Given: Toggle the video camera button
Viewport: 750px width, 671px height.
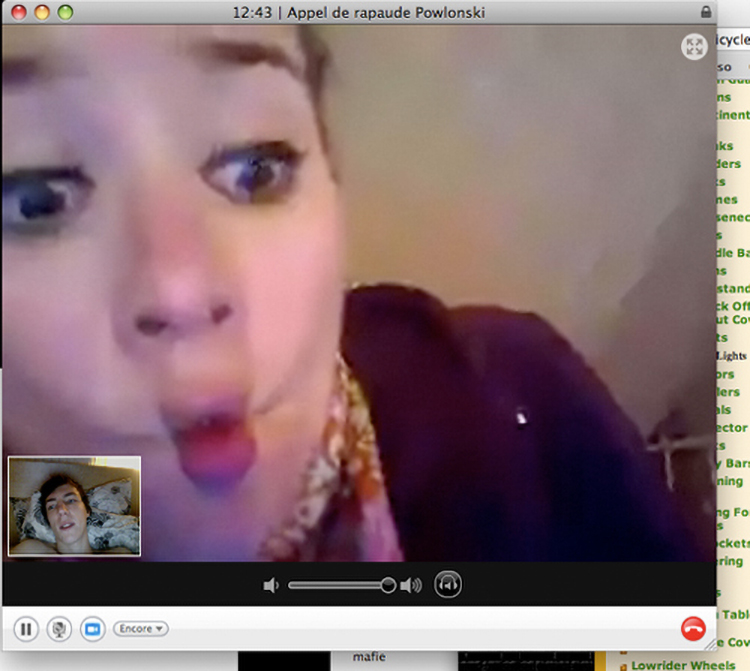Looking at the screenshot, I should point(93,629).
